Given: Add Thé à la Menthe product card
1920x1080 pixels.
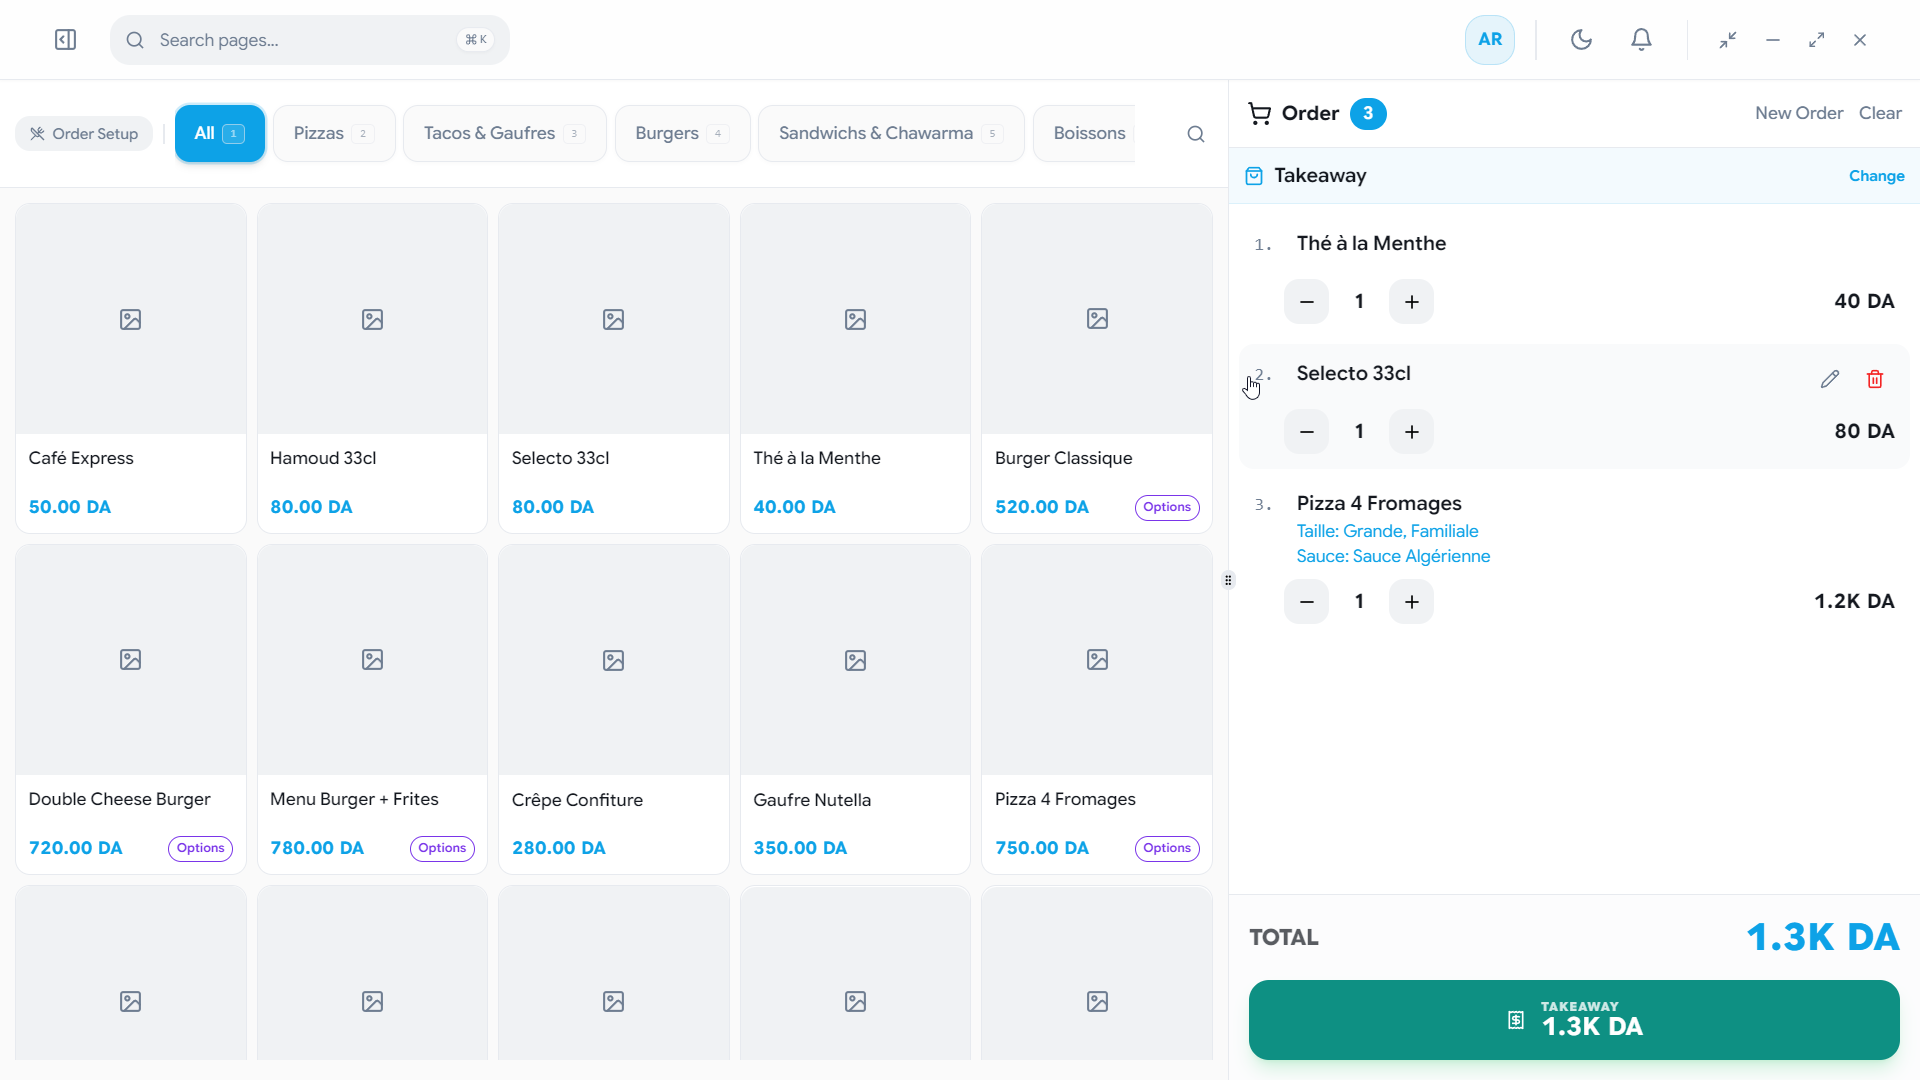Looking at the screenshot, I should (855, 368).
